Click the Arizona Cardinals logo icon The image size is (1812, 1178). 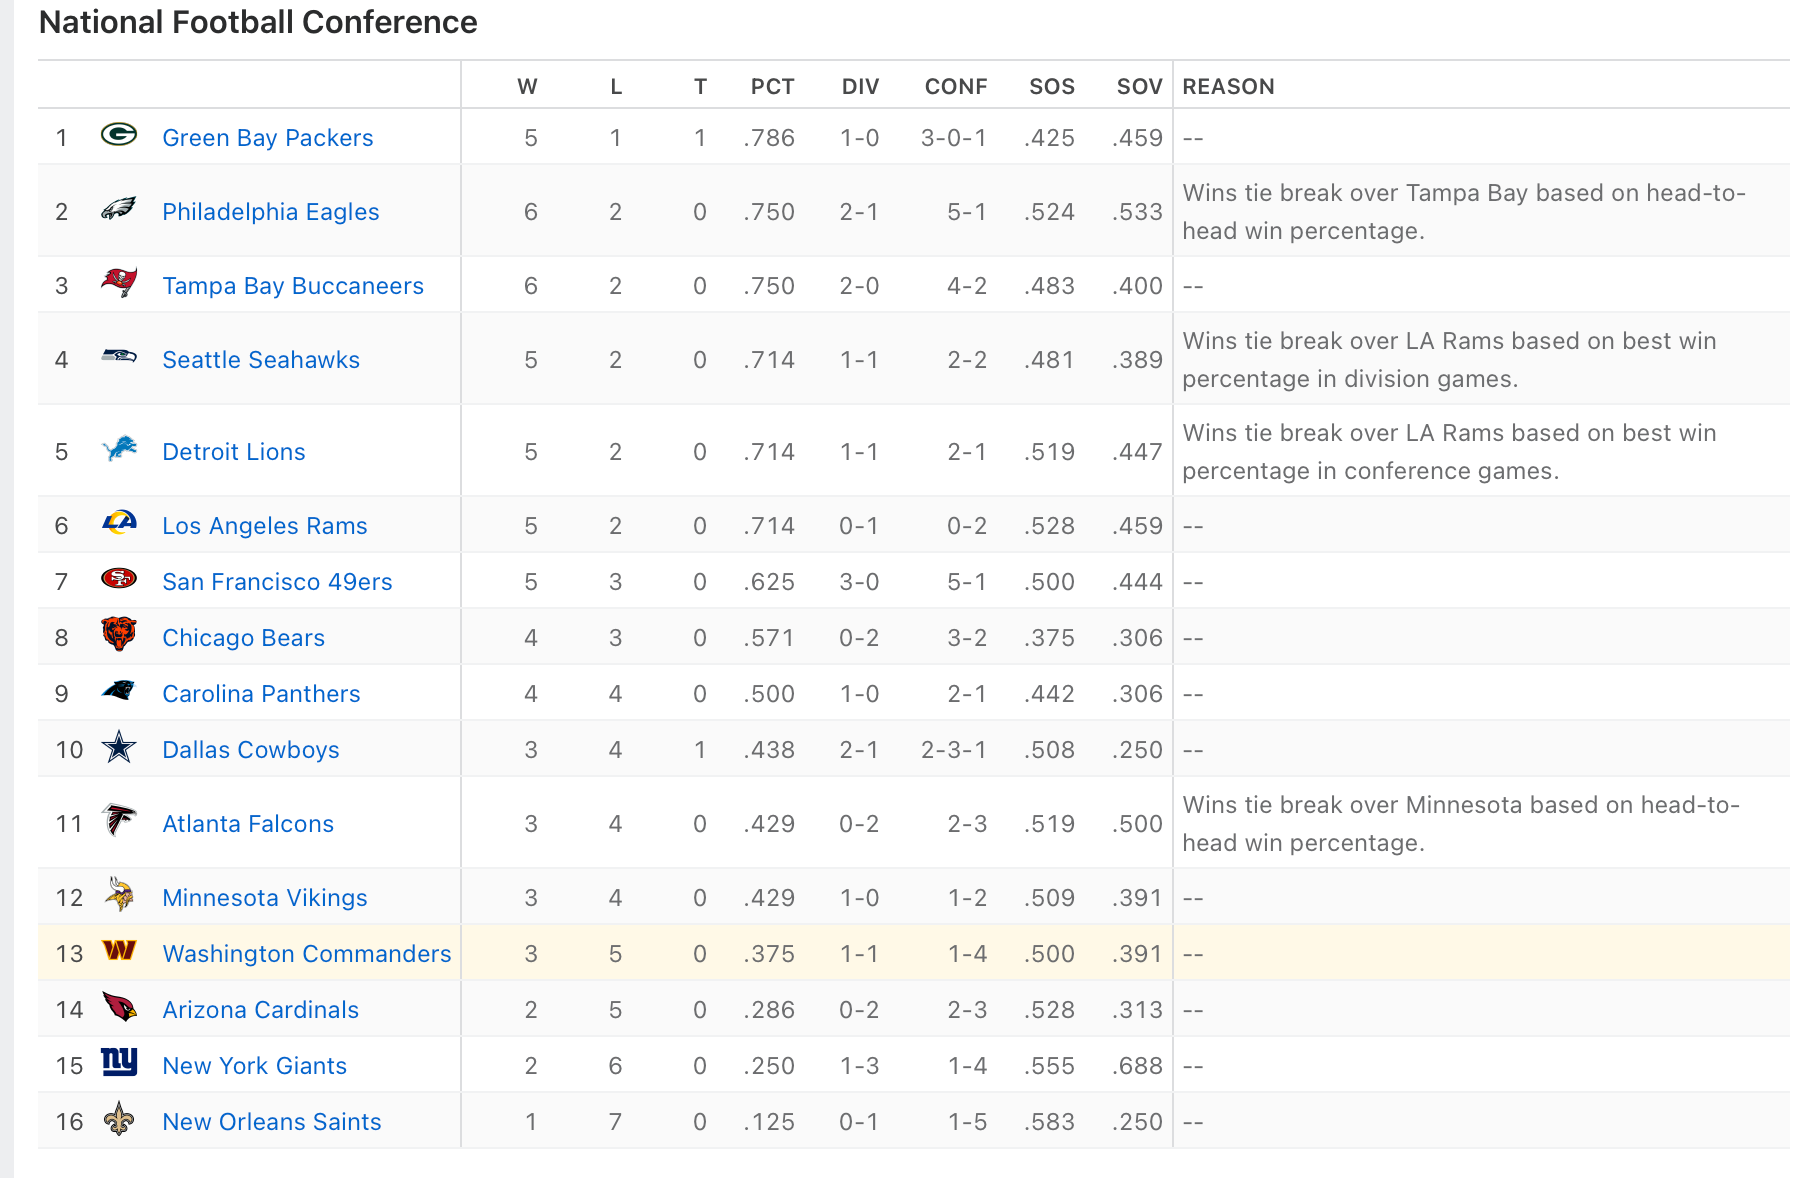pos(119,1007)
